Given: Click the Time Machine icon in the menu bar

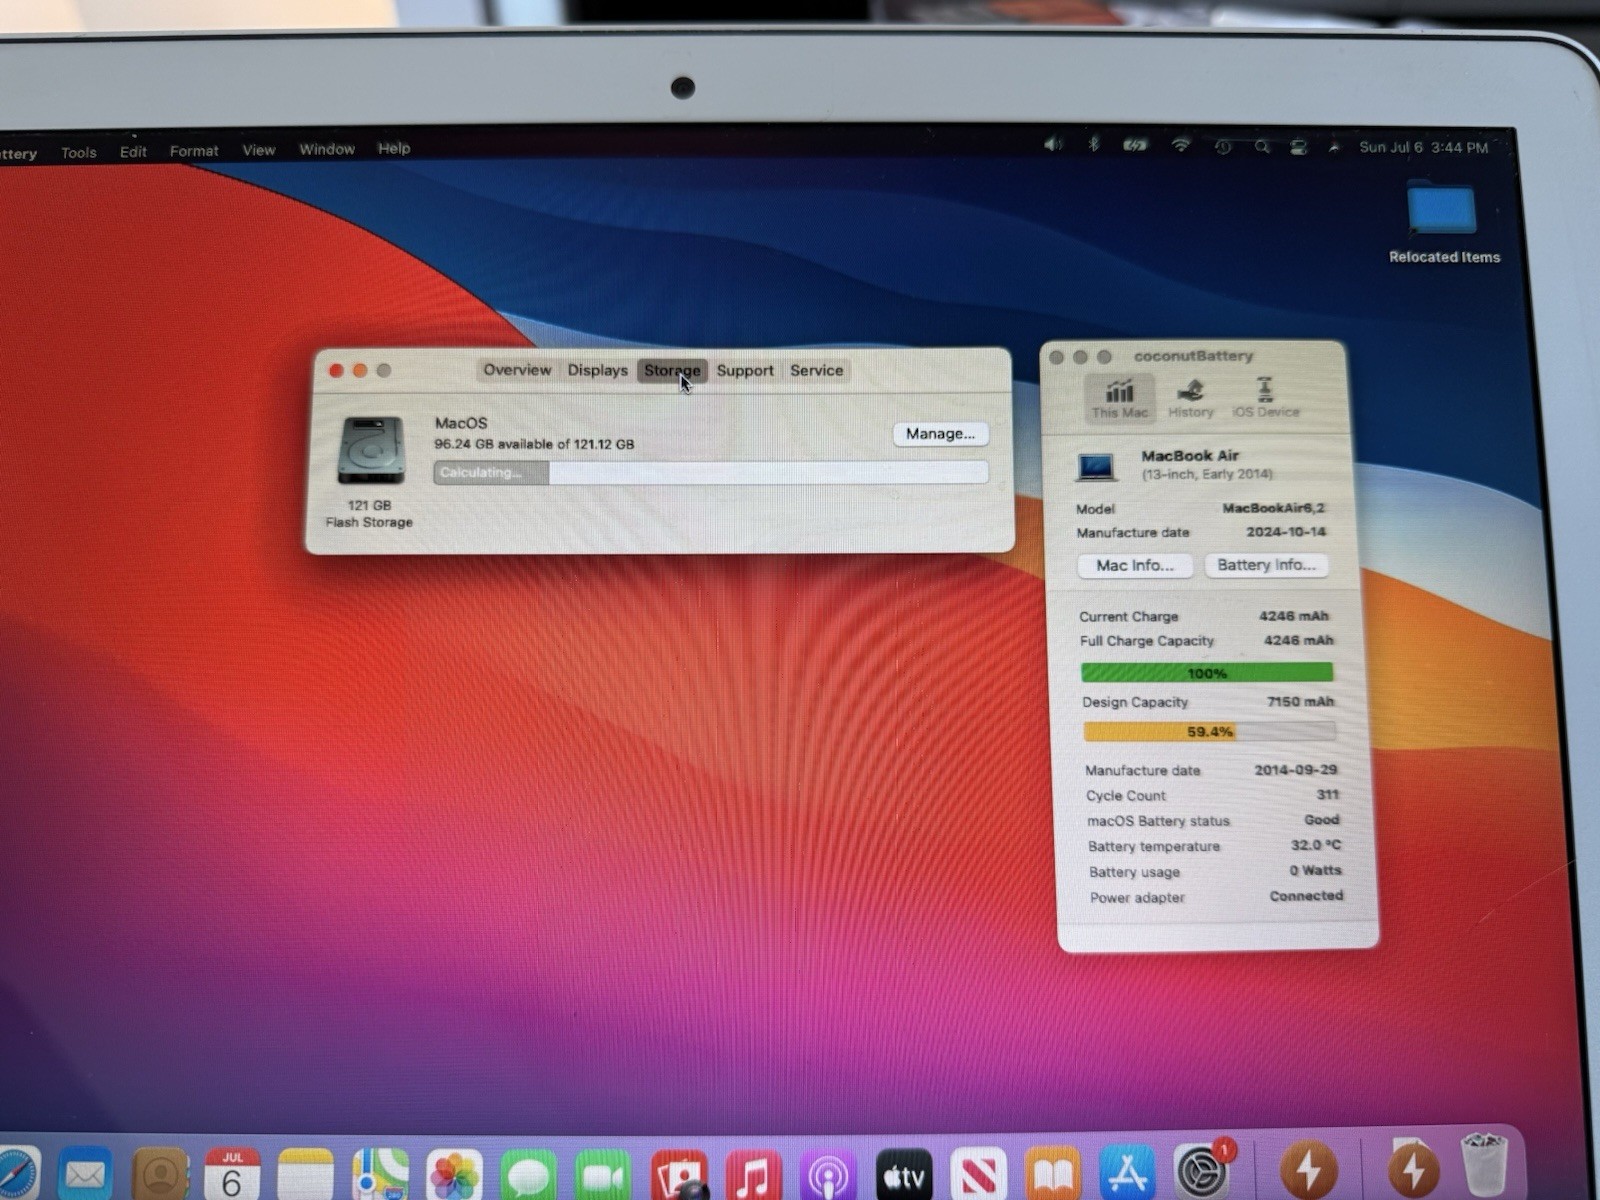Looking at the screenshot, I should pos(1223,146).
